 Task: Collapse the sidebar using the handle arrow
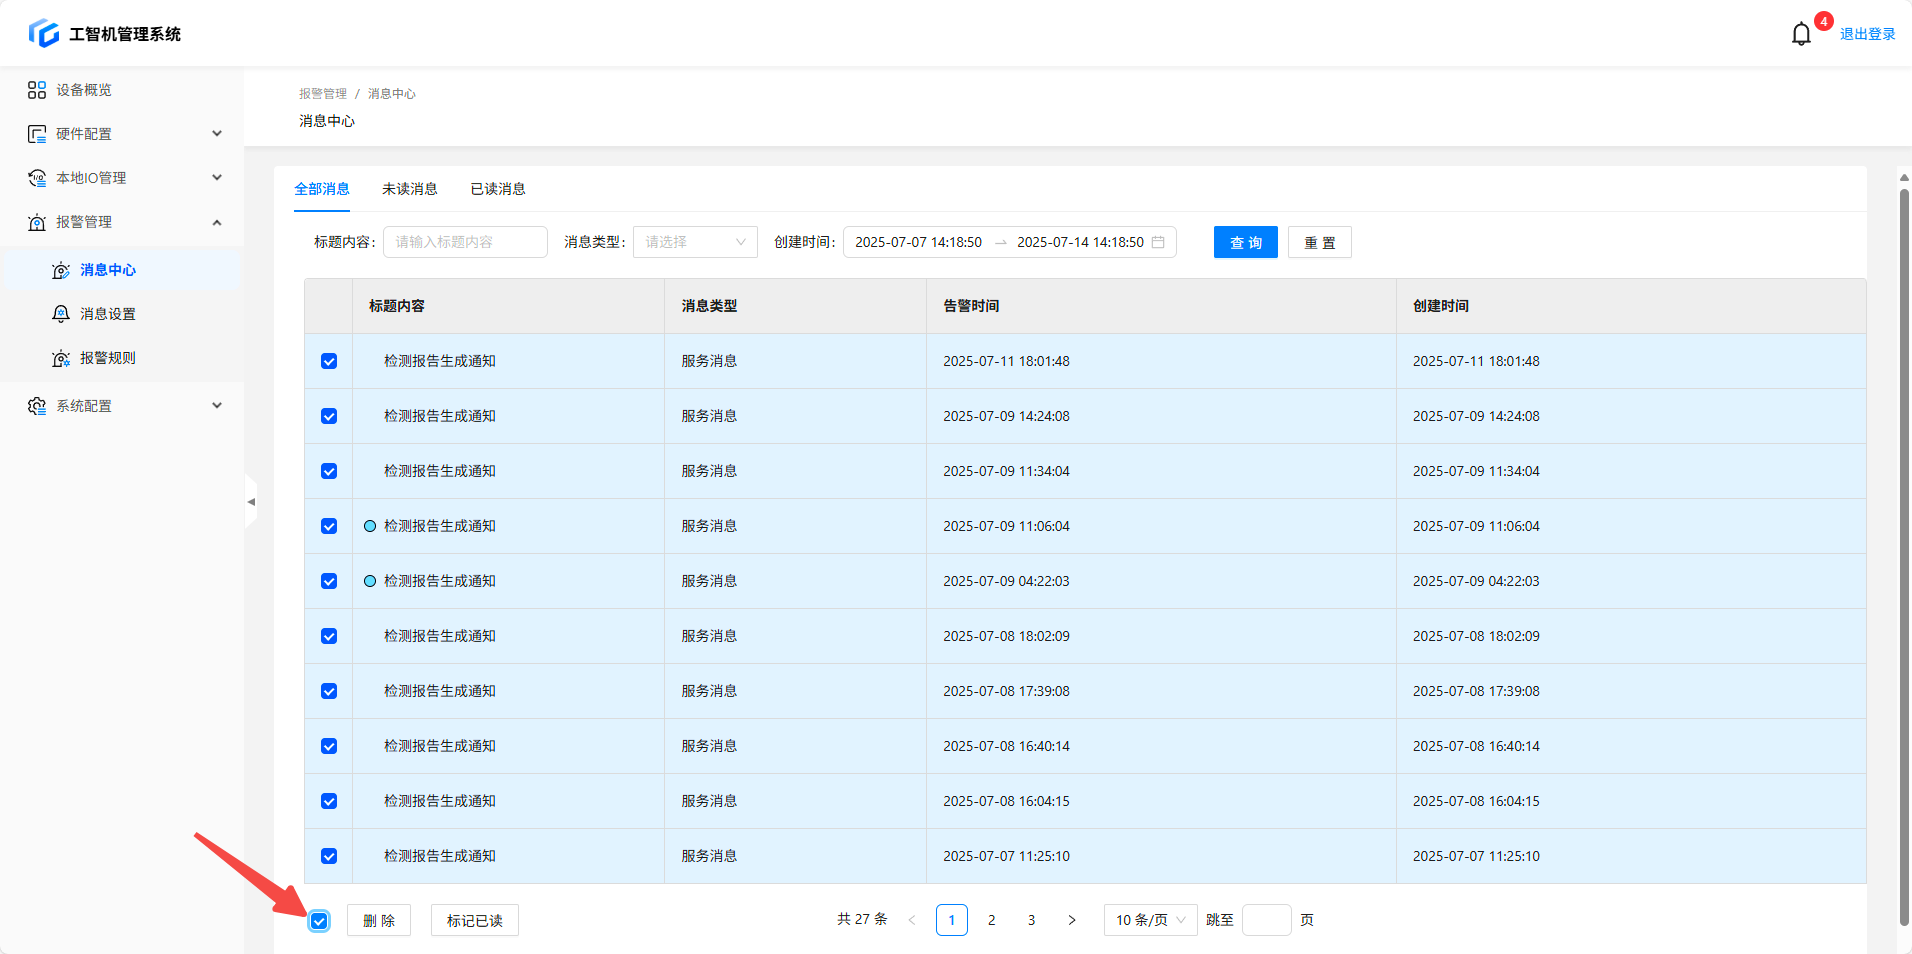tap(251, 502)
